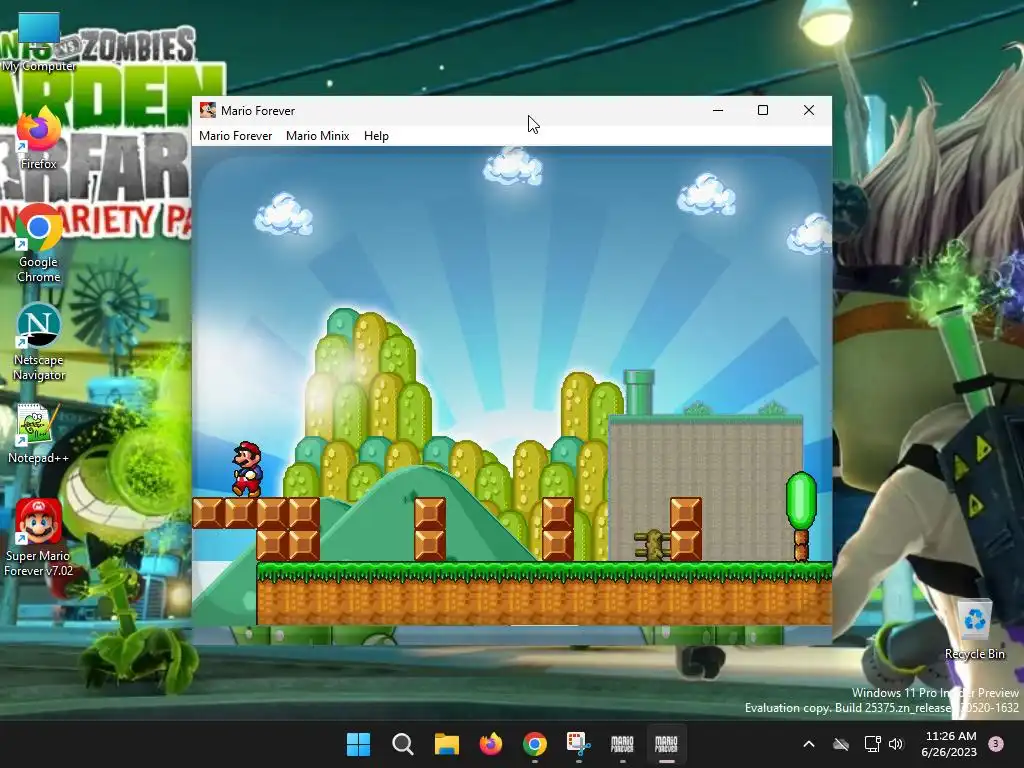
Task: Minimize the Mario Forever window
Action: (718, 110)
